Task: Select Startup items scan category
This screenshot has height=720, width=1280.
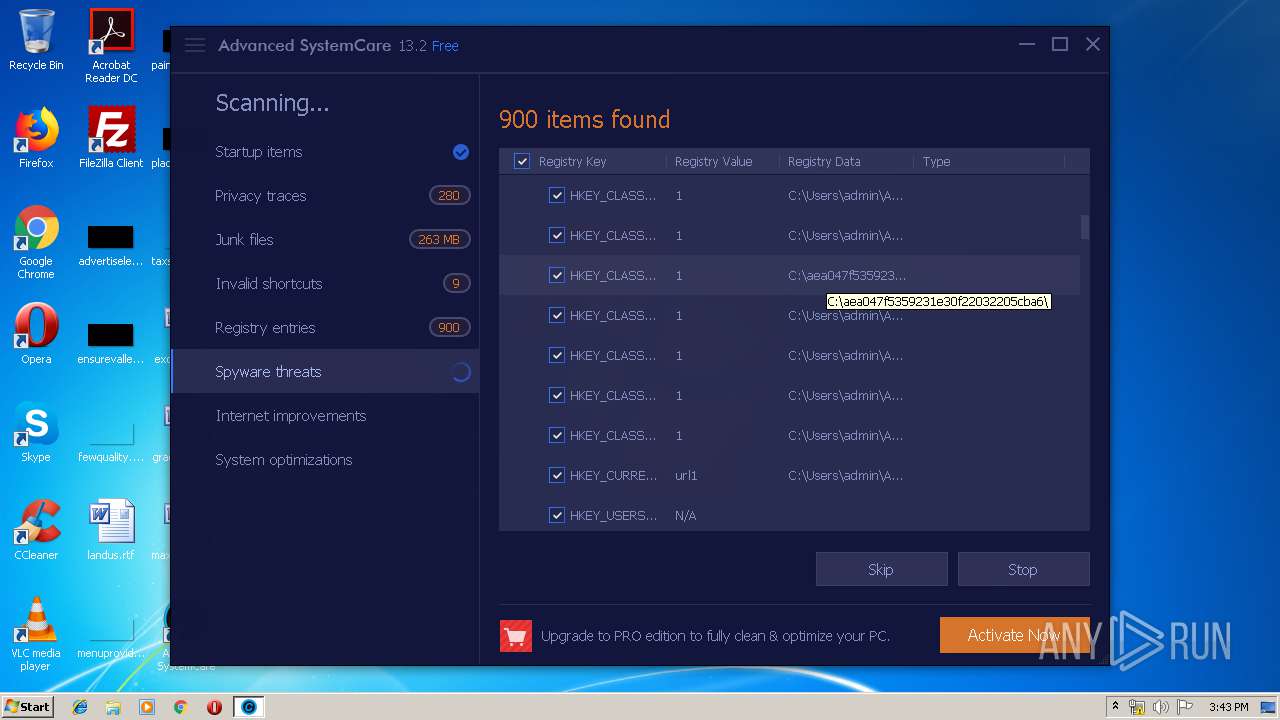Action: 325,152
